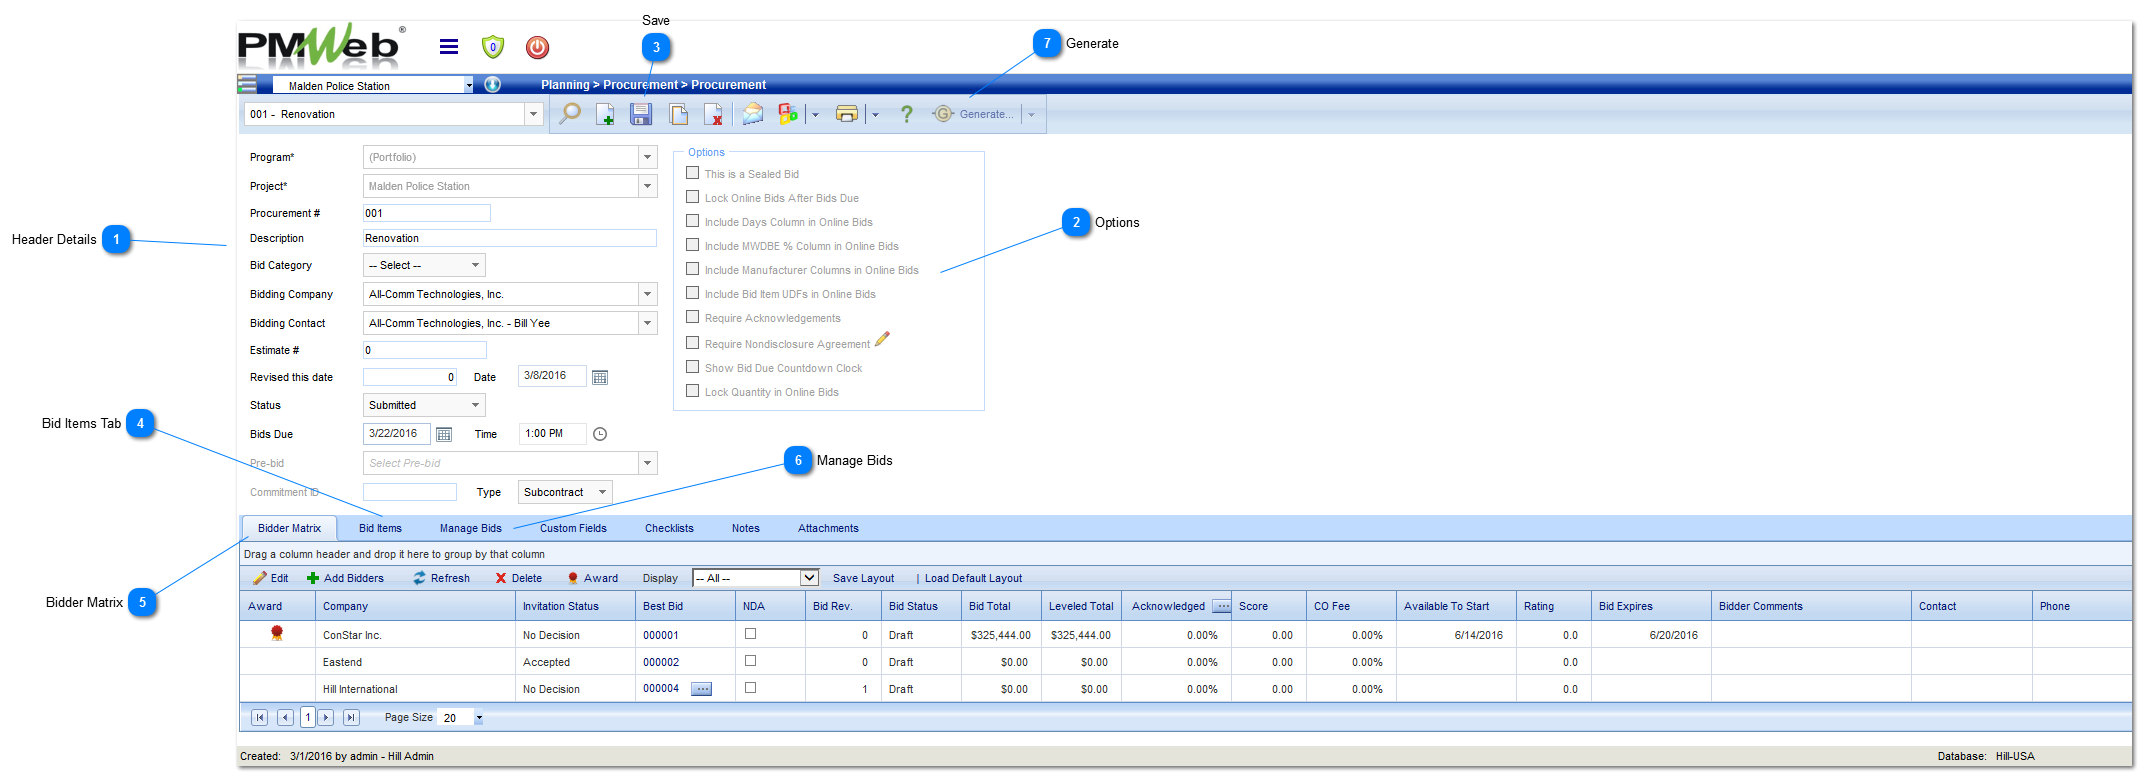Screen dimensions: 2141x775
Task: Check 'This is a Sealed Bid' option
Action: (x=692, y=173)
